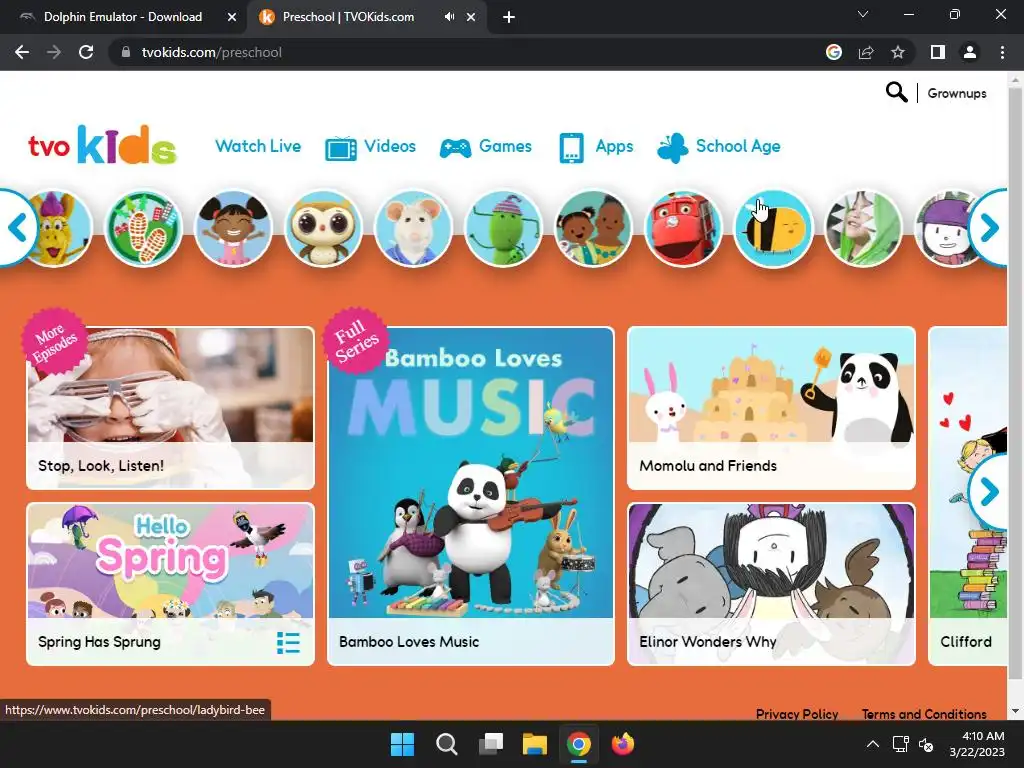1024x768 pixels.
Task: Select the green bug with hat icon
Action: (x=504, y=228)
